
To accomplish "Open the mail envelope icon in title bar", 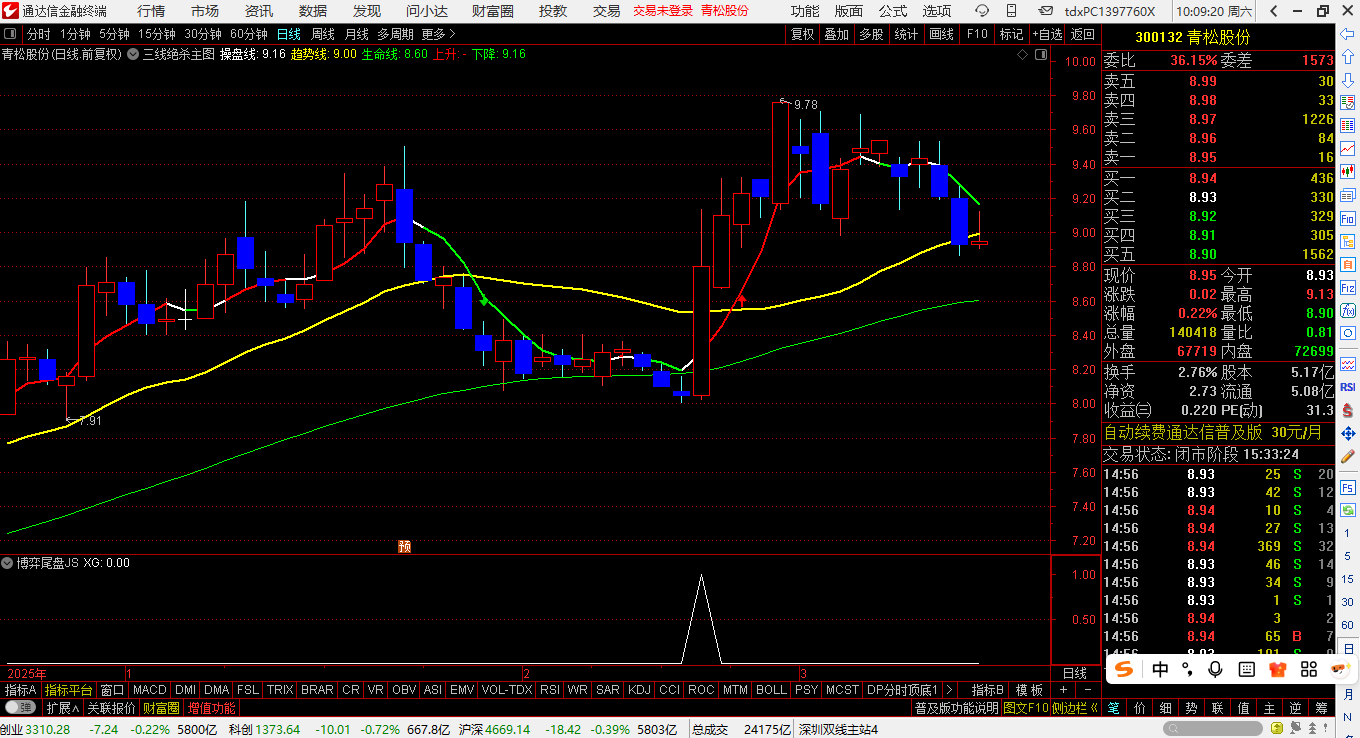I will (1046, 11).
